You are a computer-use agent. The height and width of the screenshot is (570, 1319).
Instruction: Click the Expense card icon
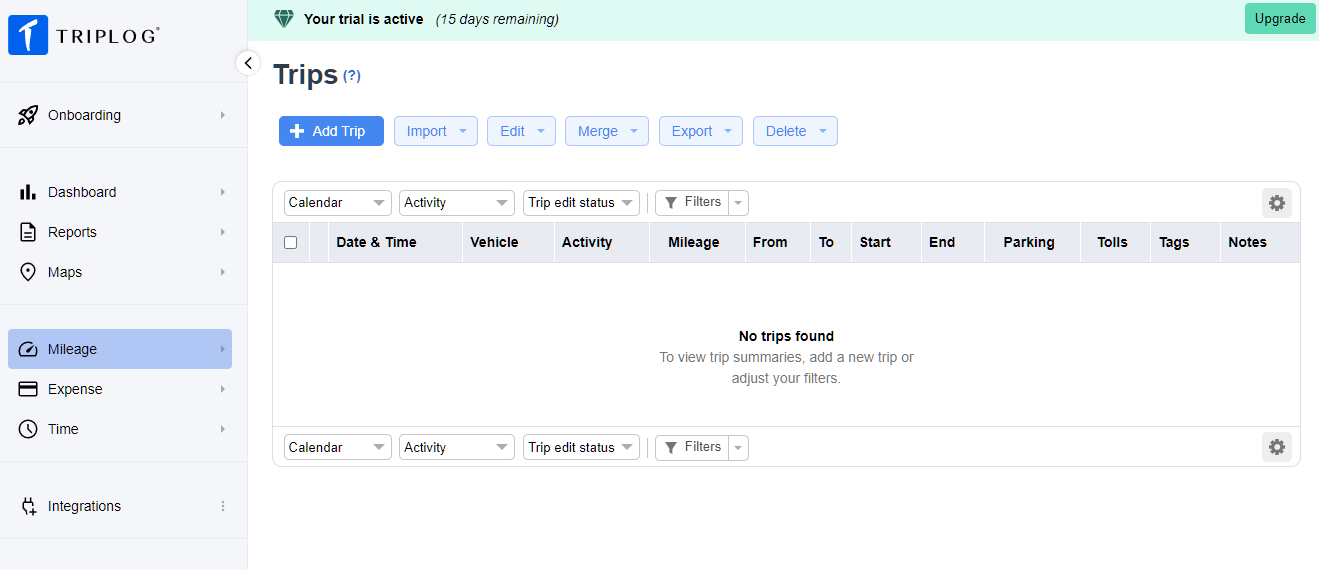[x=28, y=389]
